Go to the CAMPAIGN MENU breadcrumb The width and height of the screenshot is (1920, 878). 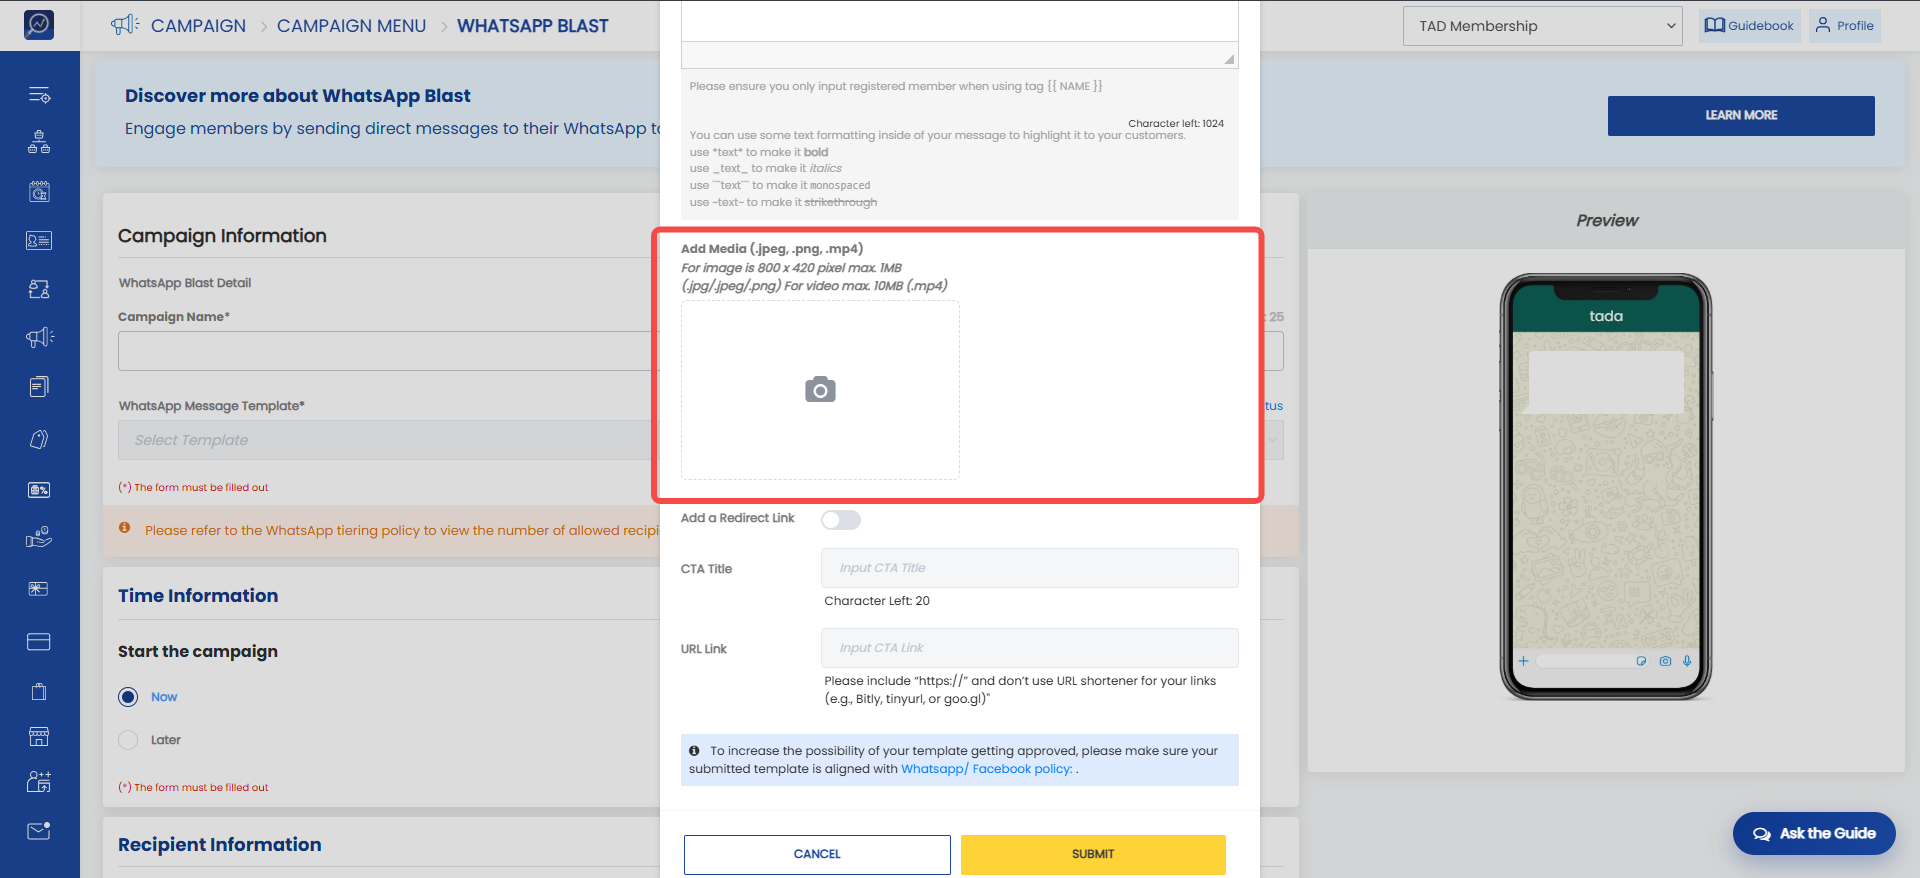tap(351, 26)
